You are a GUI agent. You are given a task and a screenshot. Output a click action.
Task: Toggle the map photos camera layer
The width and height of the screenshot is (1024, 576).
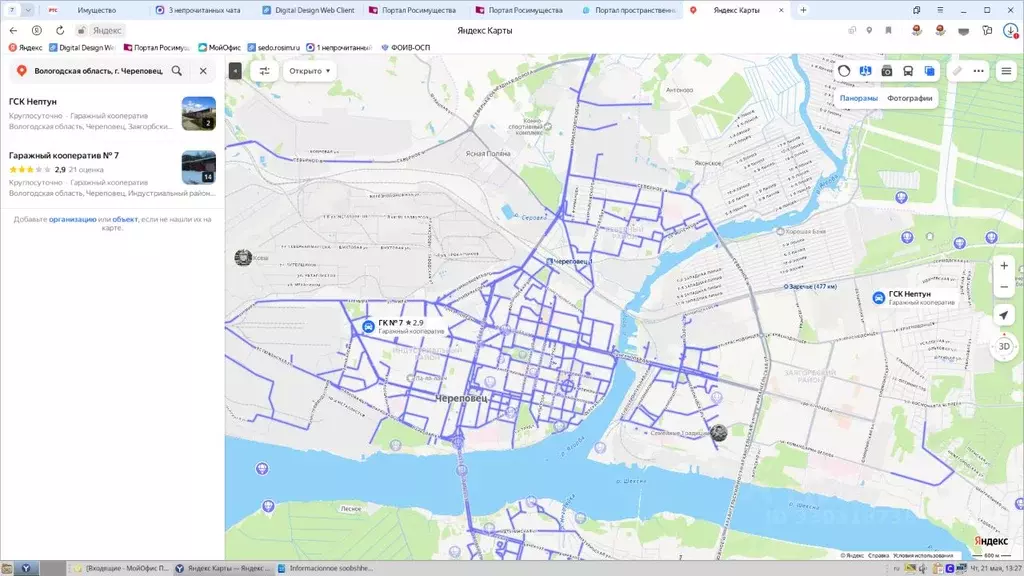887,71
